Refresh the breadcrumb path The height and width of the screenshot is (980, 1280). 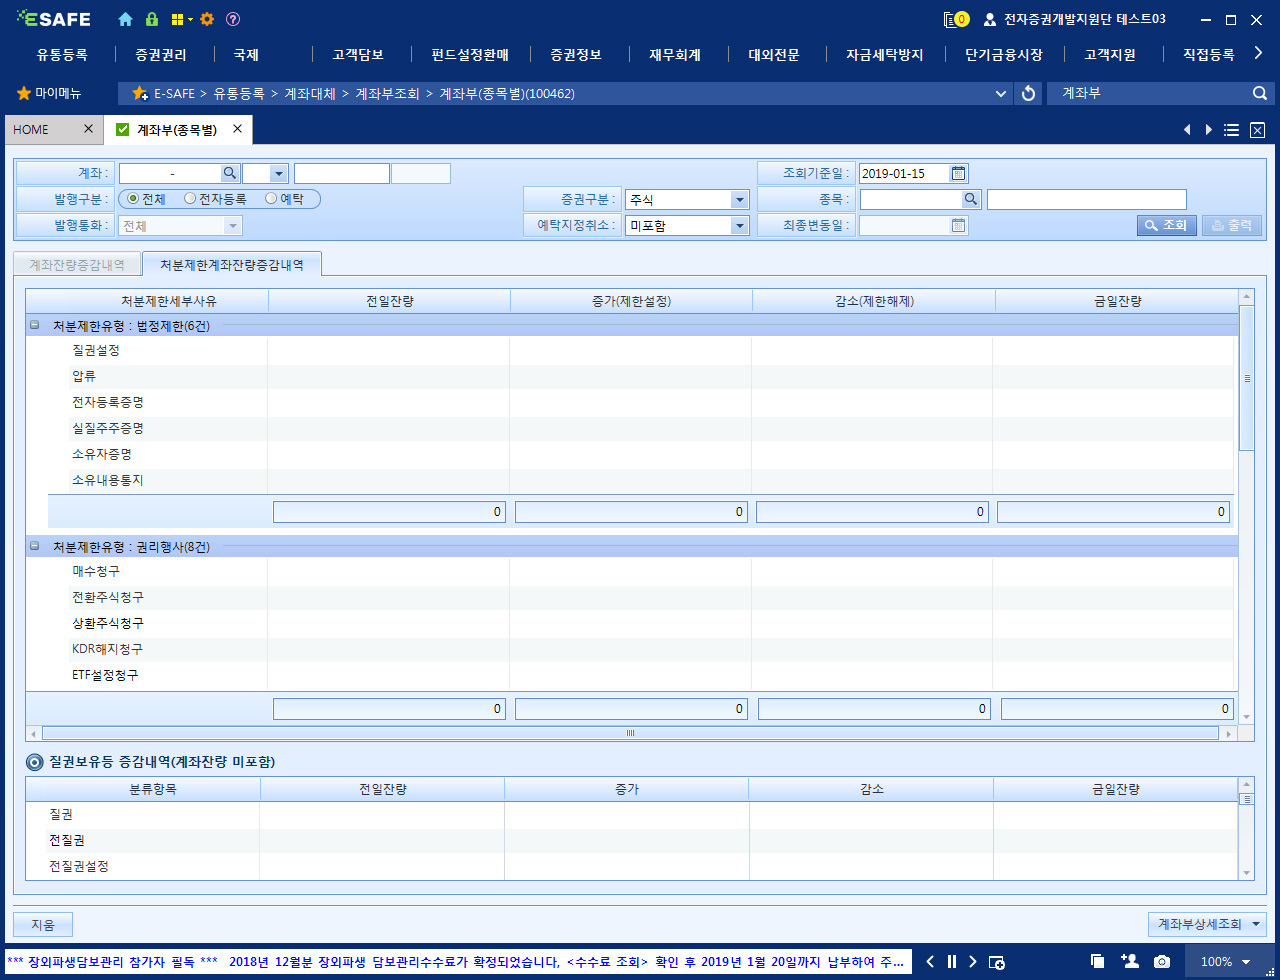[1028, 93]
